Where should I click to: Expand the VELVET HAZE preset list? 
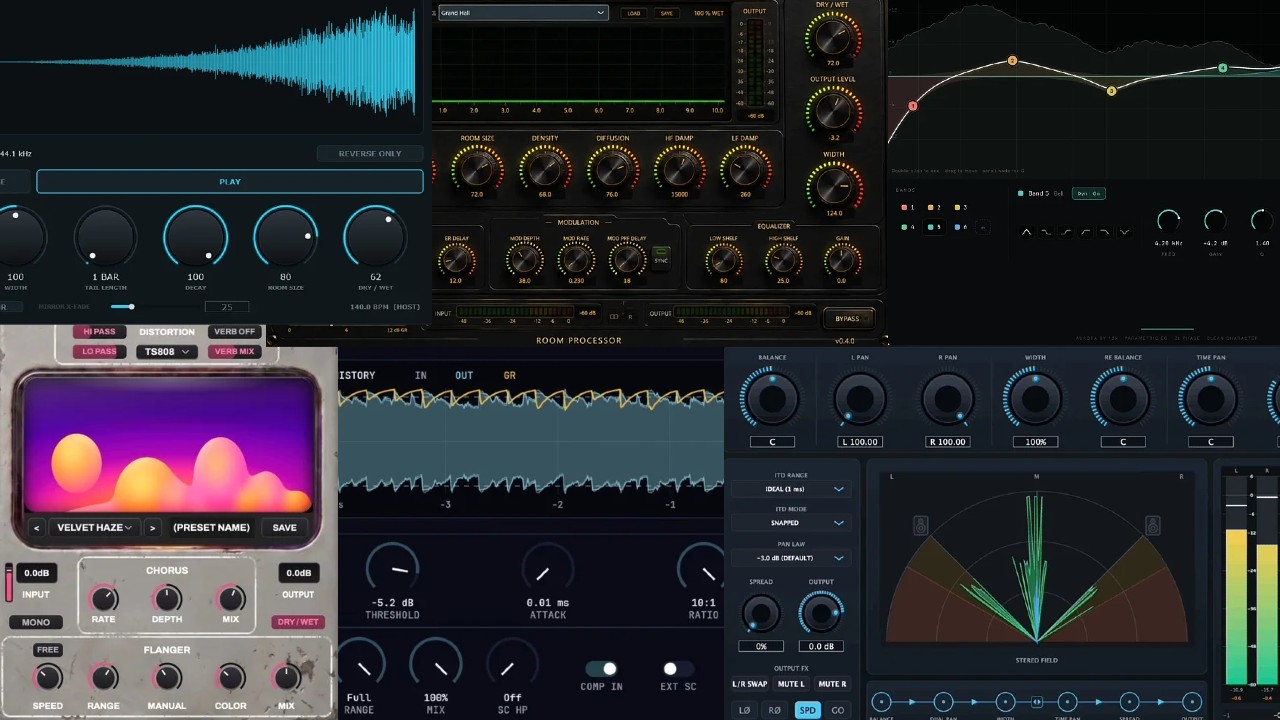click(94, 528)
